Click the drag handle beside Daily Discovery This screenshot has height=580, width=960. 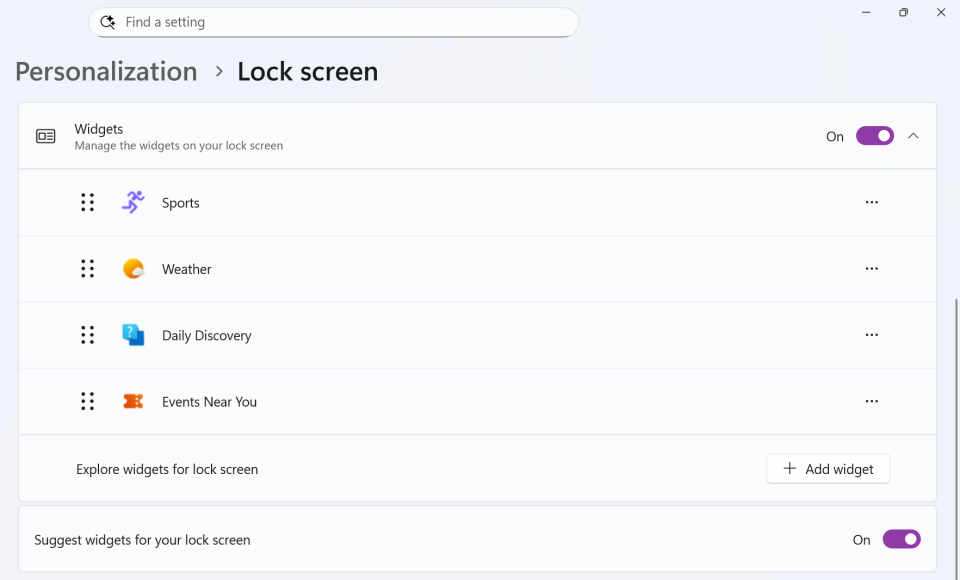(x=87, y=335)
